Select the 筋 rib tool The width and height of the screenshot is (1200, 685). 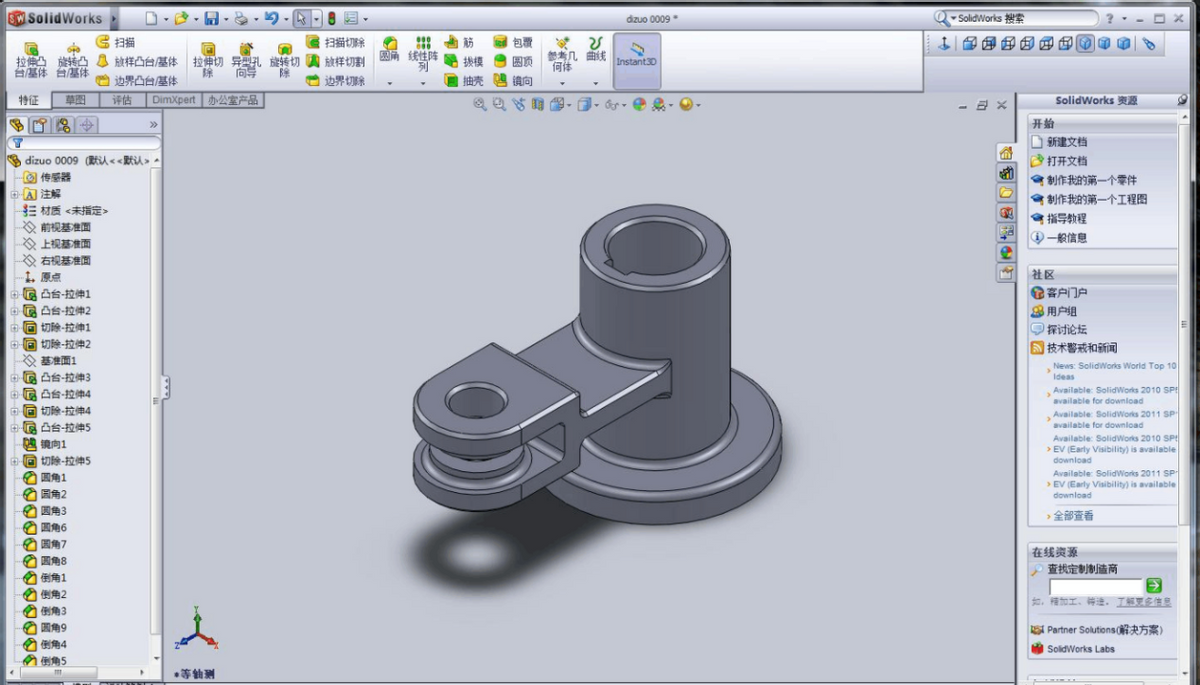[459, 43]
